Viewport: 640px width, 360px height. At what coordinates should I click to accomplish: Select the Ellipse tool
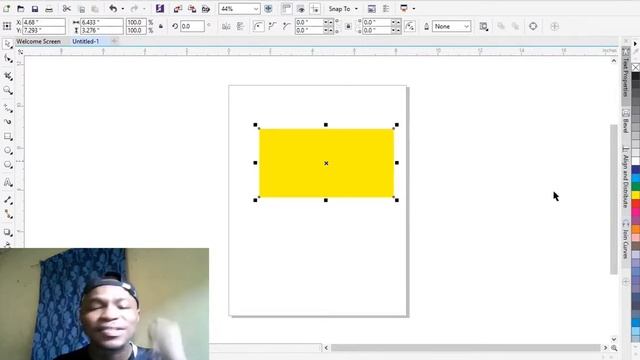(x=8, y=151)
